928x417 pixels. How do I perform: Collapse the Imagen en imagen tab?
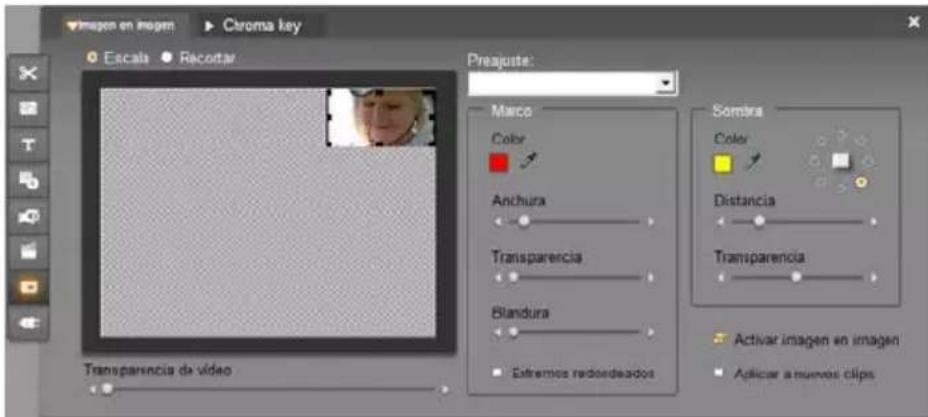click(121, 26)
